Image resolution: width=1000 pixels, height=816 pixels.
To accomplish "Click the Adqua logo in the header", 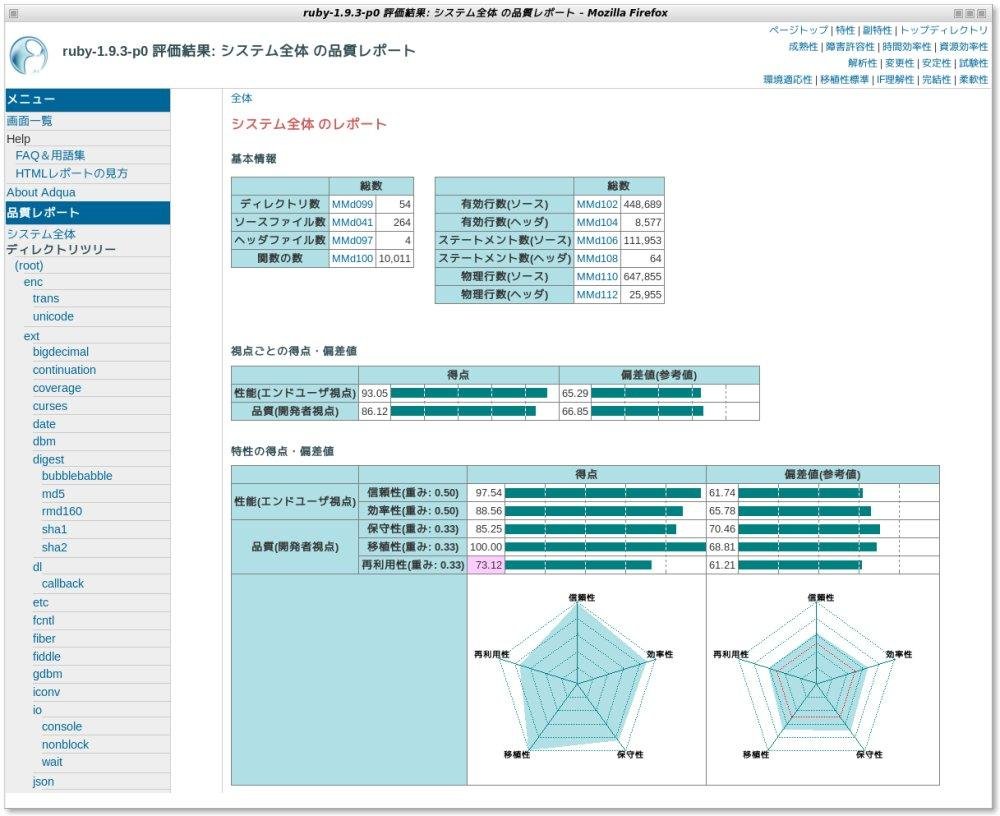I will (x=29, y=55).
